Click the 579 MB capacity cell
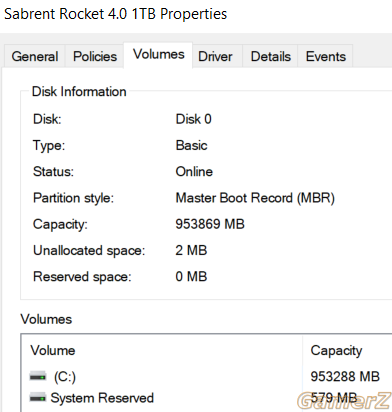 334,397
